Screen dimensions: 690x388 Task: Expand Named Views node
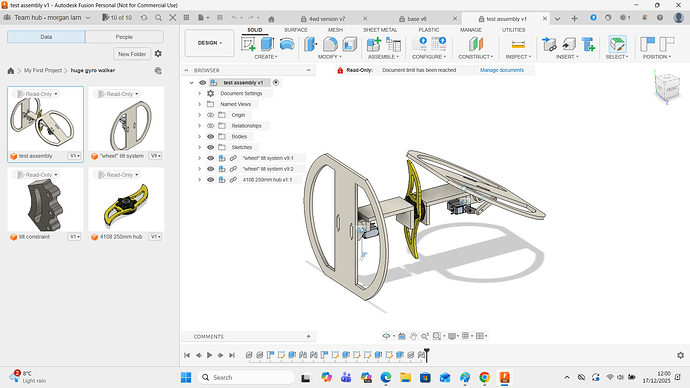(199, 104)
